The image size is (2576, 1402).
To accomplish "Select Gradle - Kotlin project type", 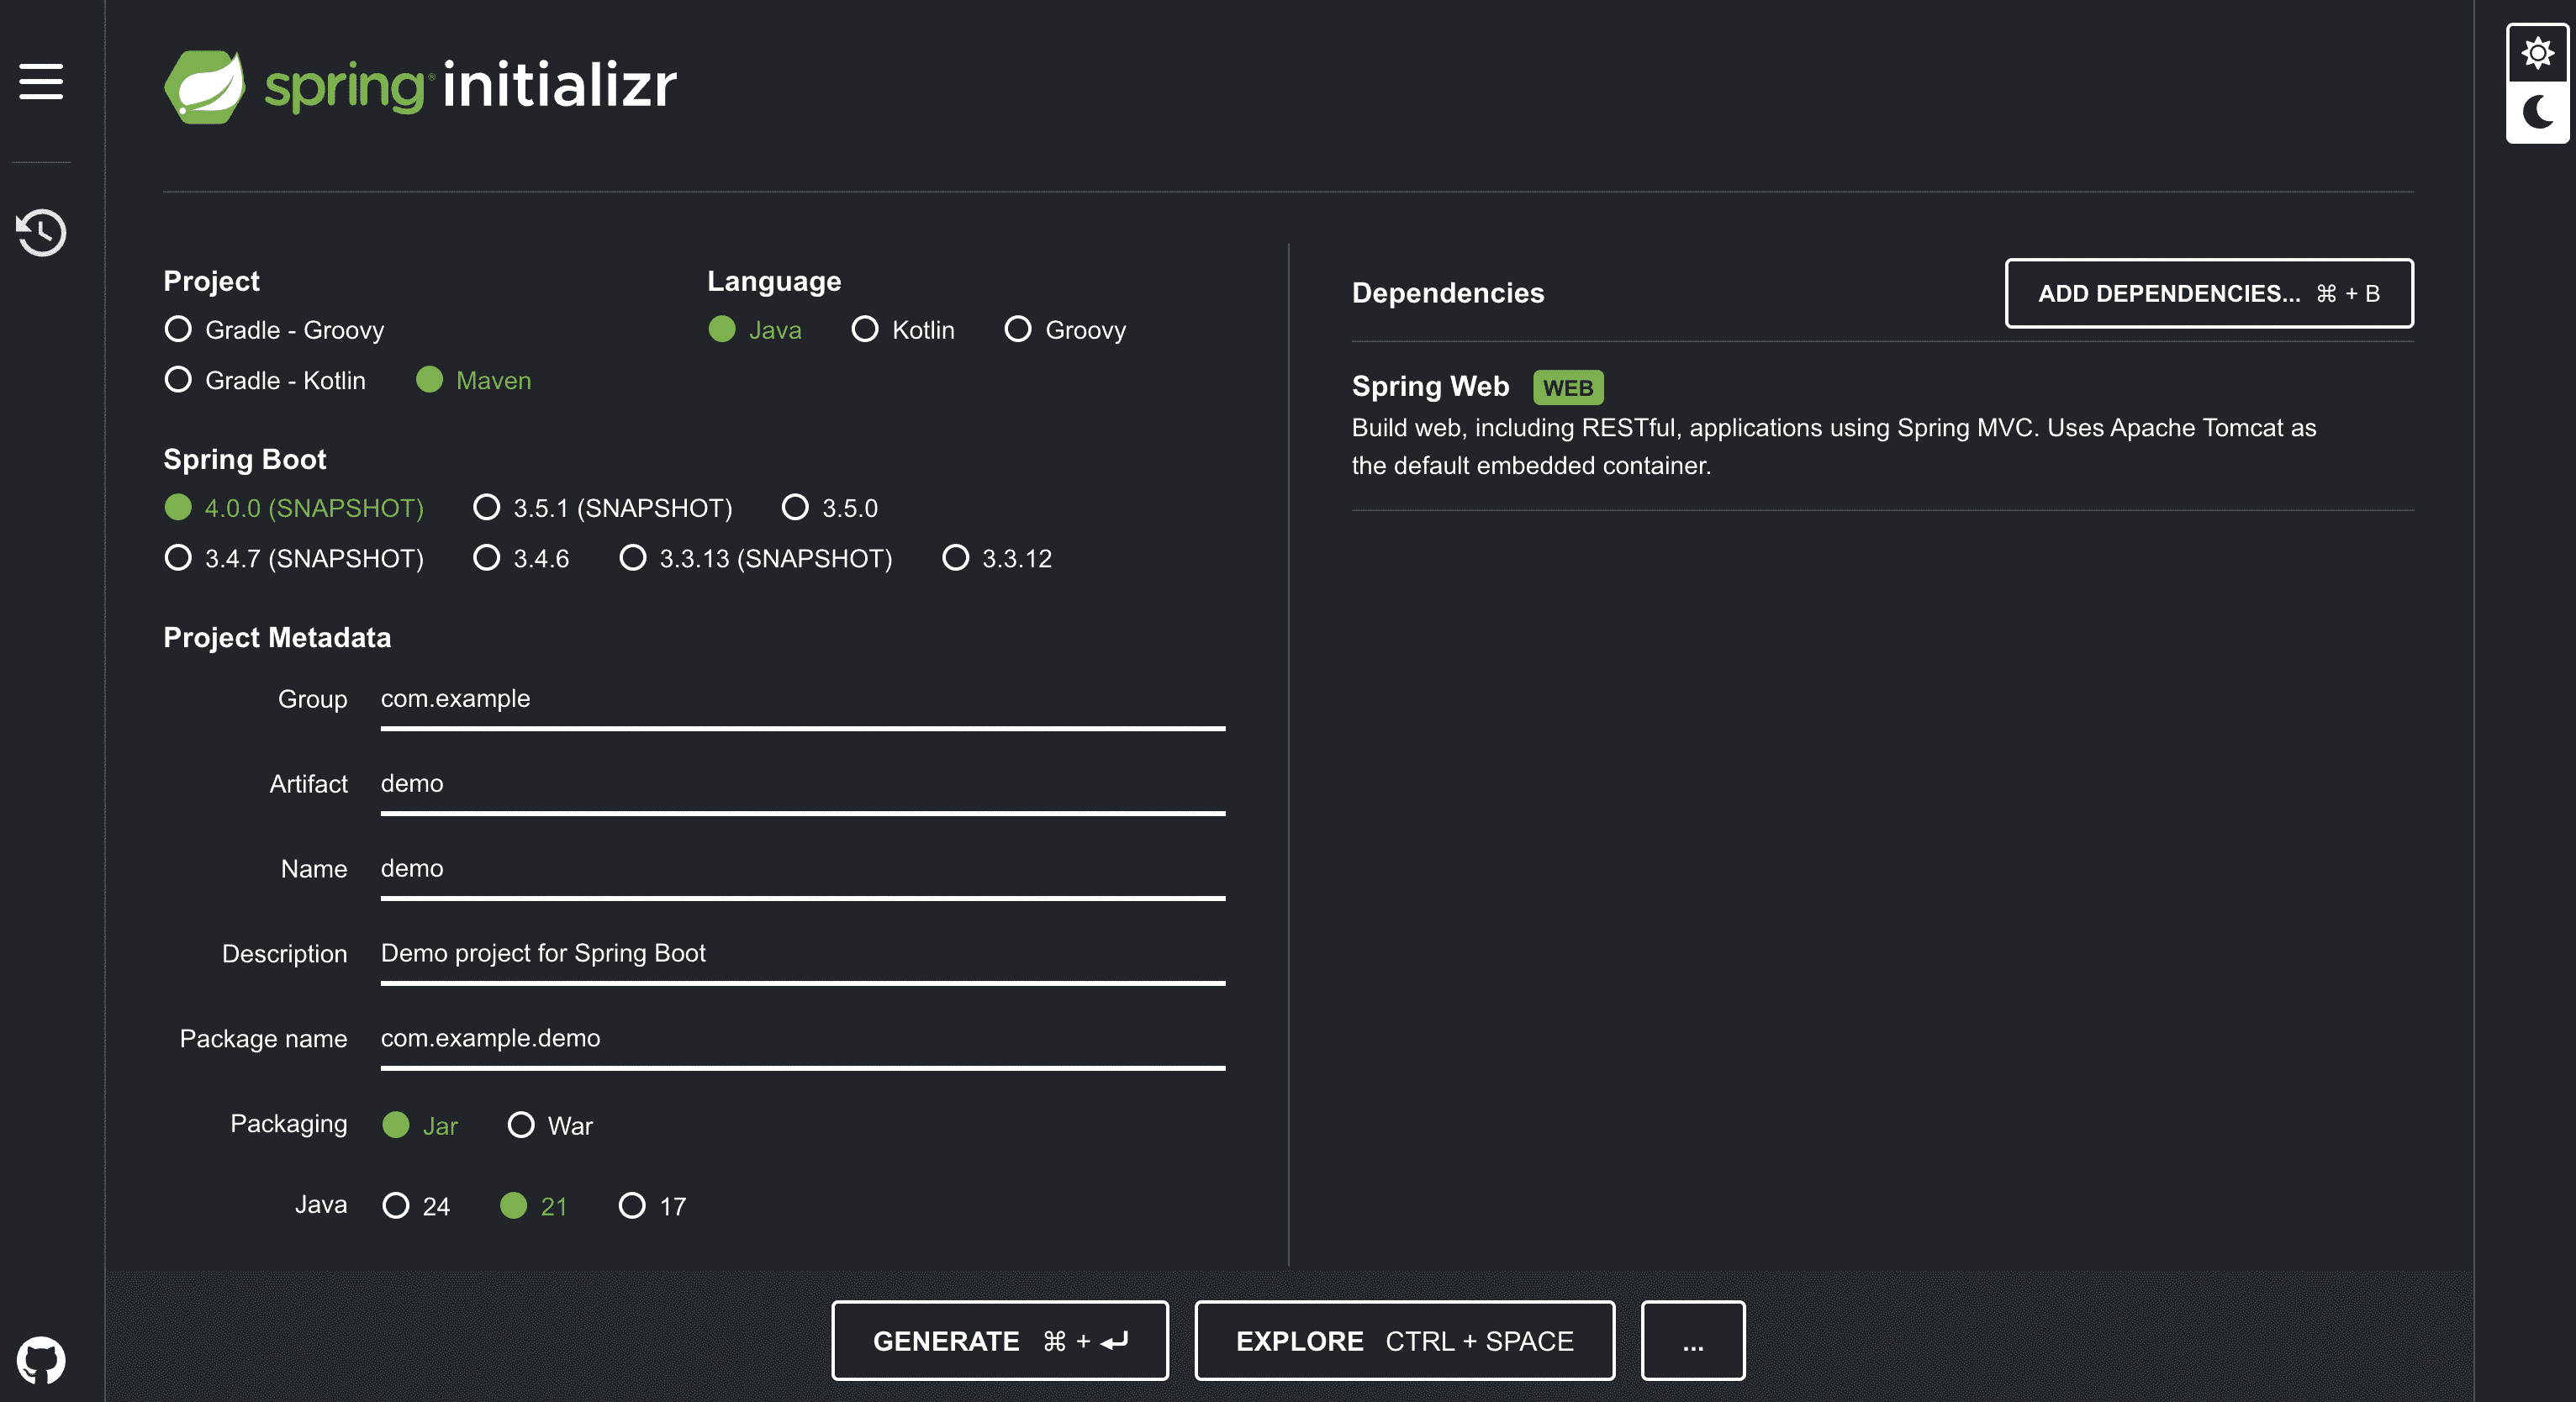I will [x=179, y=380].
